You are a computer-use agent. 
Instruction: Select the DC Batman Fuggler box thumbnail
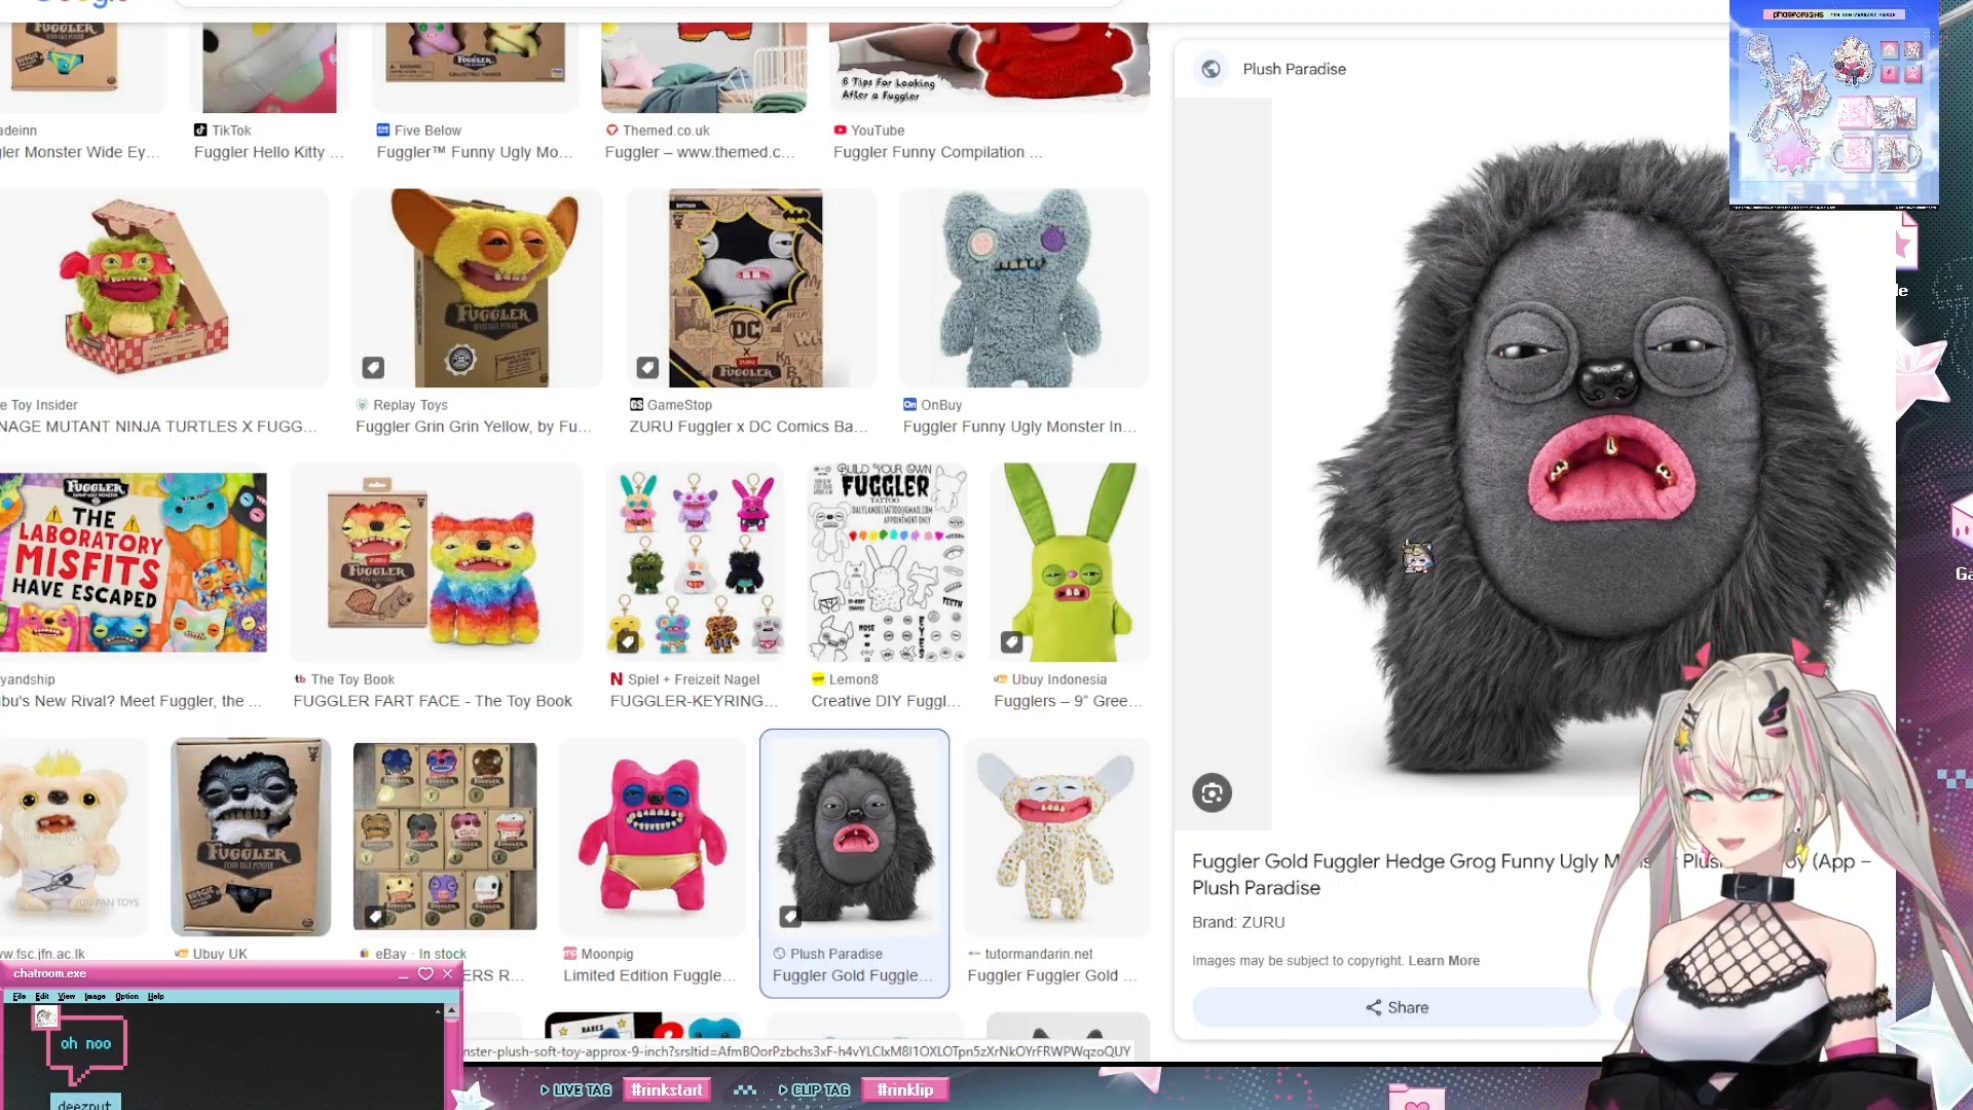point(750,288)
